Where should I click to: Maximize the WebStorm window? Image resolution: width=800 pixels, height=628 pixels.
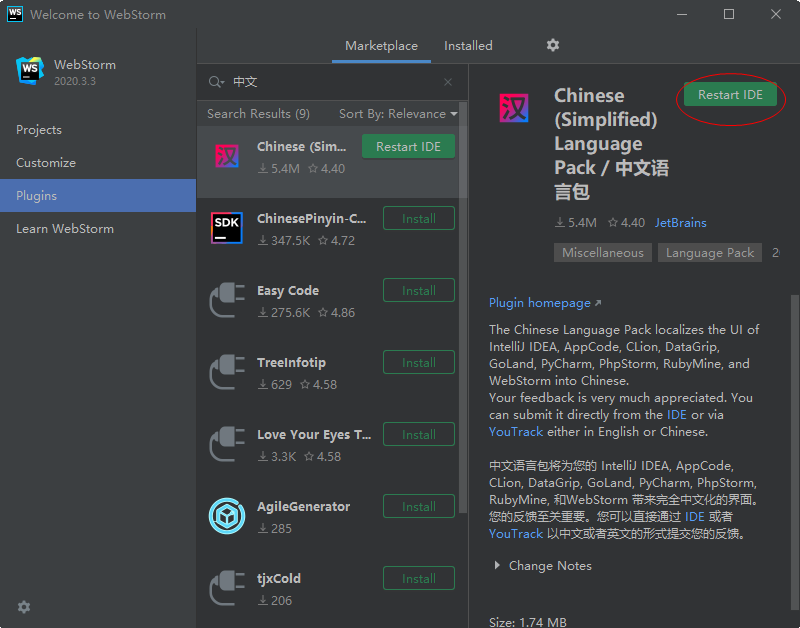729,14
